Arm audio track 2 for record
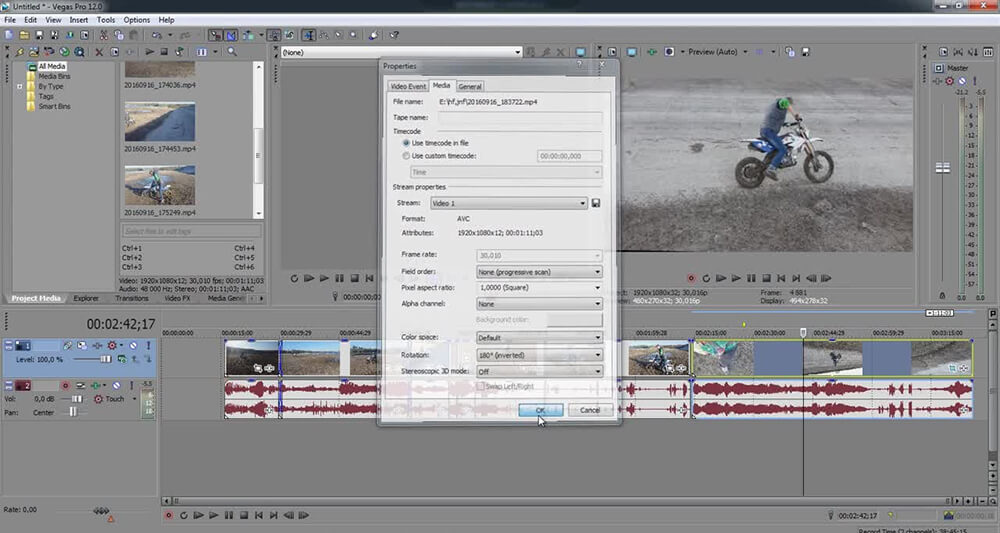 (65, 386)
